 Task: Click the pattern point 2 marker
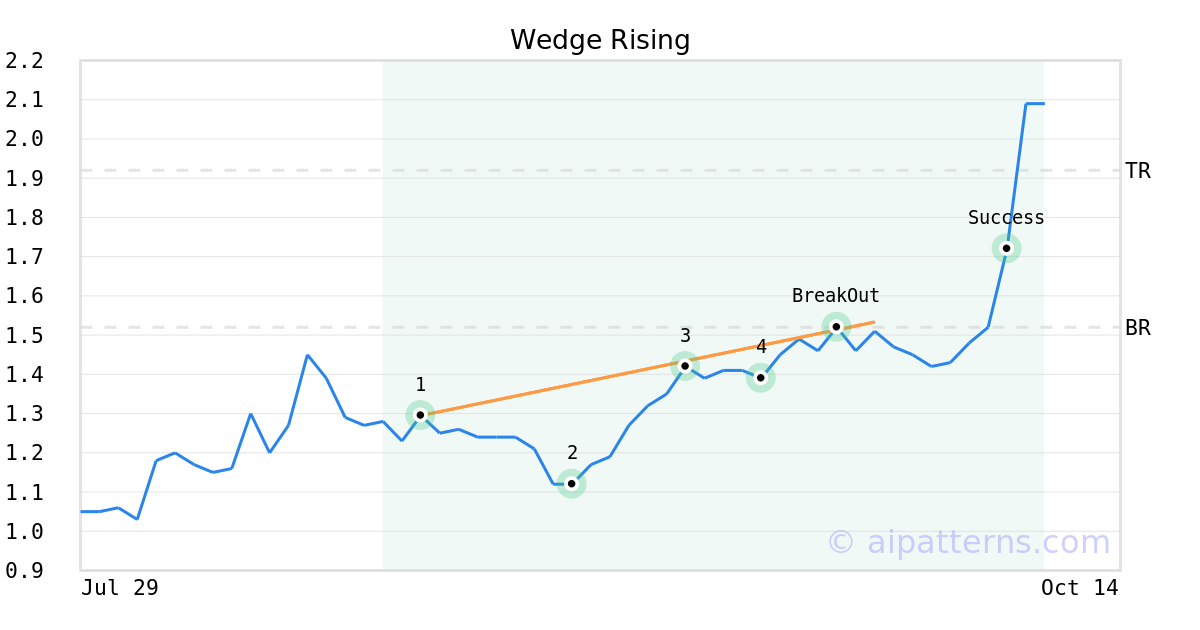[x=571, y=484]
